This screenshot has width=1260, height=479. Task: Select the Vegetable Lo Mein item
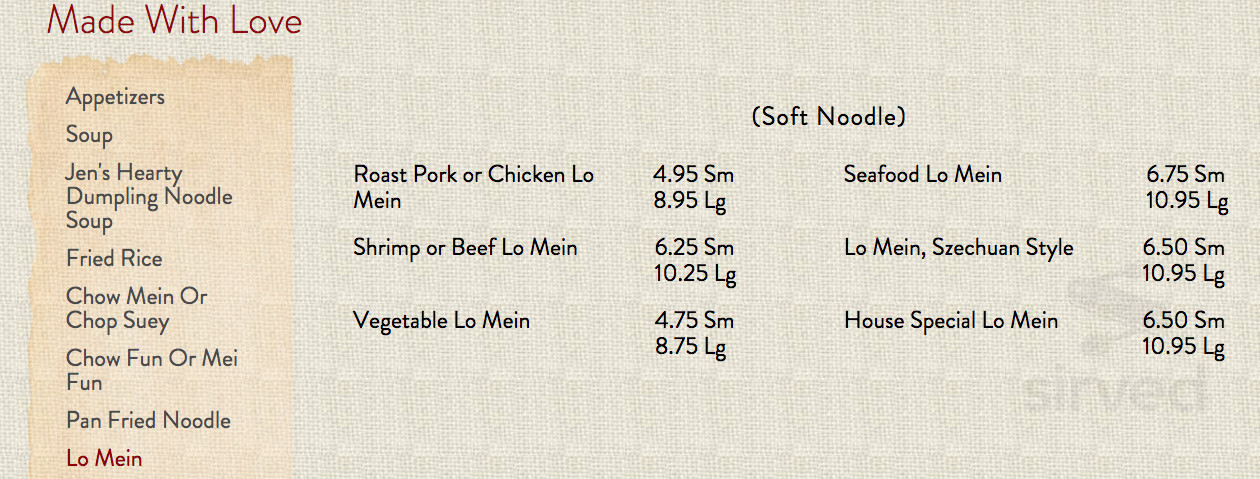pyautogui.click(x=441, y=321)
